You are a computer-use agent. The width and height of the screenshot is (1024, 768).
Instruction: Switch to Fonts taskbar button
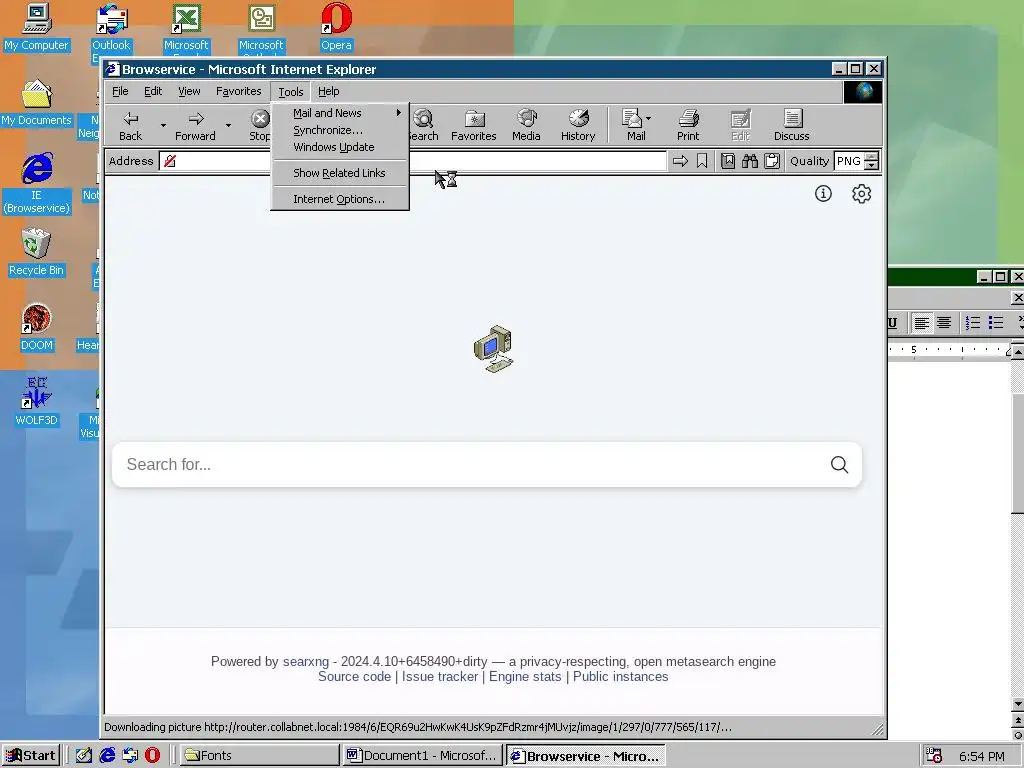[x=259, y=756]
